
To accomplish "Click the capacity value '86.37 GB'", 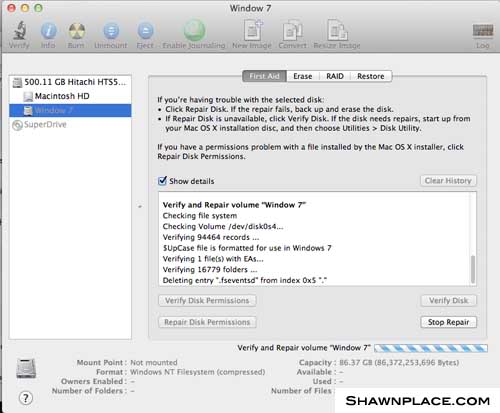I will tap(399, 363).
